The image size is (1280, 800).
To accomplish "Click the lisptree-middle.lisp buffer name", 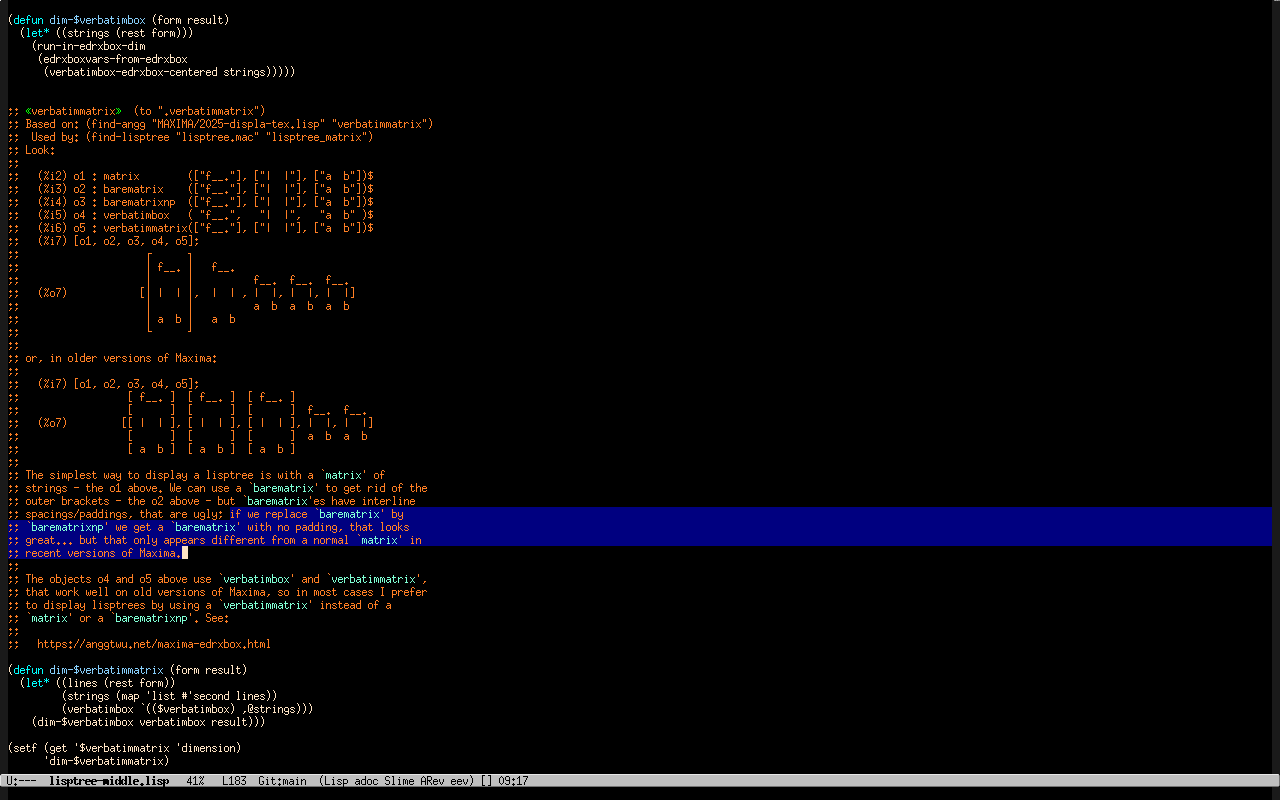I will pos(108,781).
